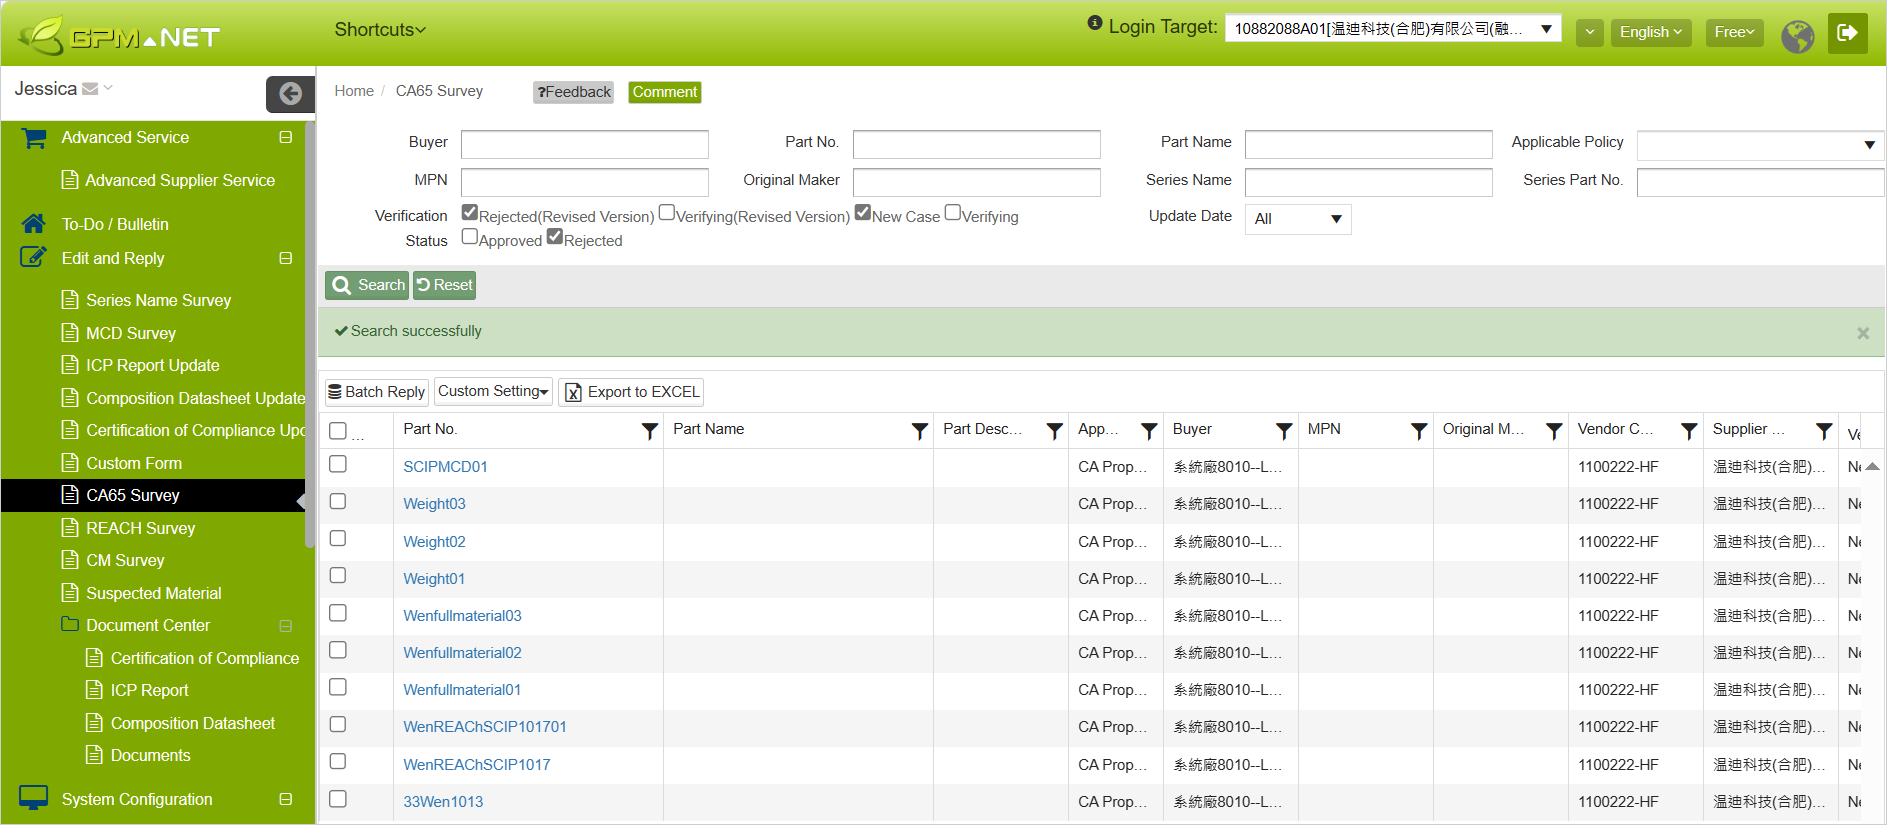This screenshot has width=1887, height=825.
Task: Toggle the select-all header checkbox
Action: click(338, 431)
